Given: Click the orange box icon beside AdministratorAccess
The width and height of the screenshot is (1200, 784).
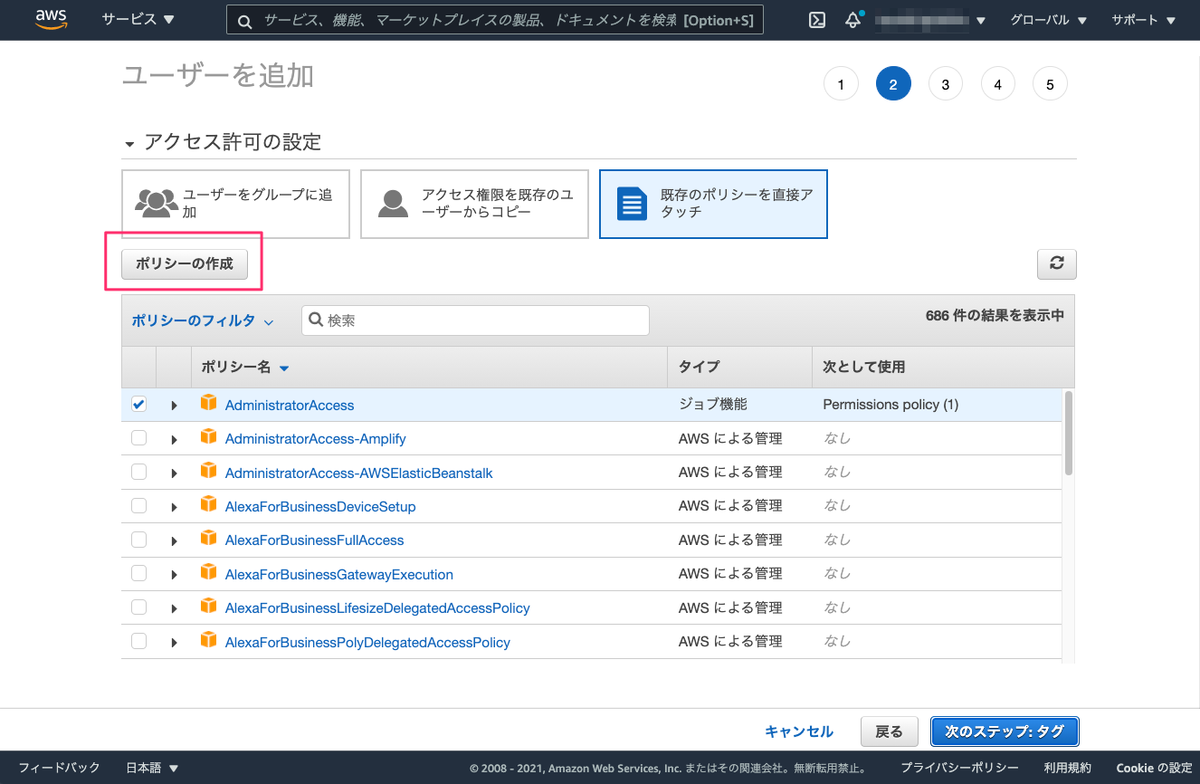Looking at the screenshot, I should 208,403.
